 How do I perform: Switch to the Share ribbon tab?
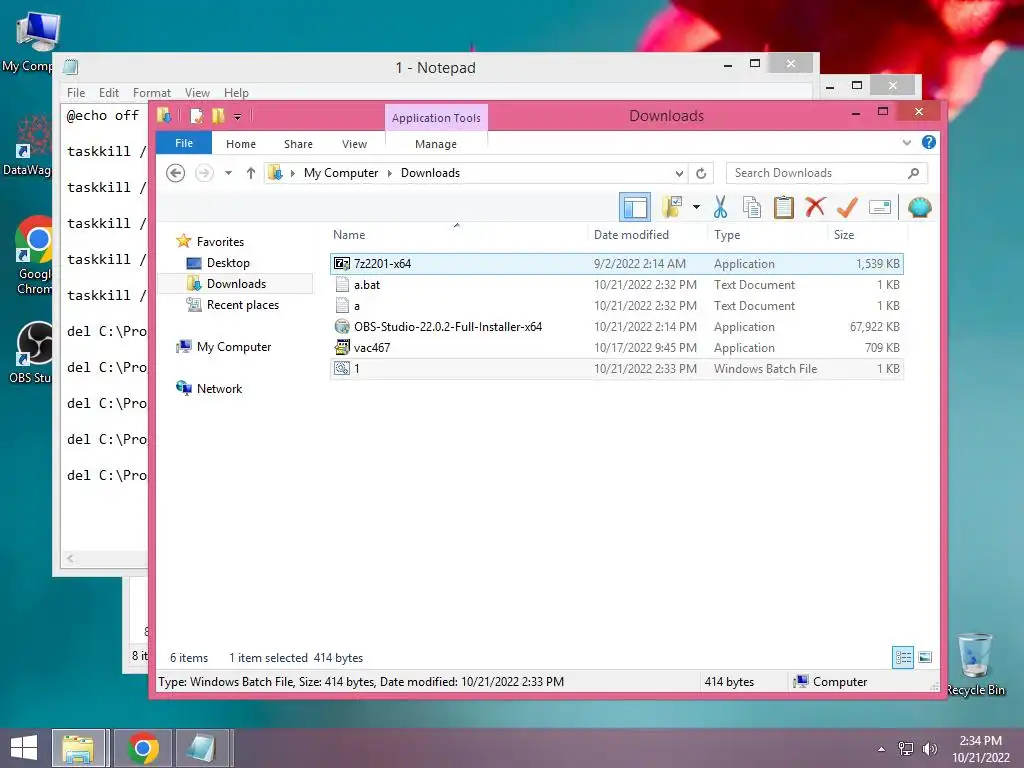(298, 144)
